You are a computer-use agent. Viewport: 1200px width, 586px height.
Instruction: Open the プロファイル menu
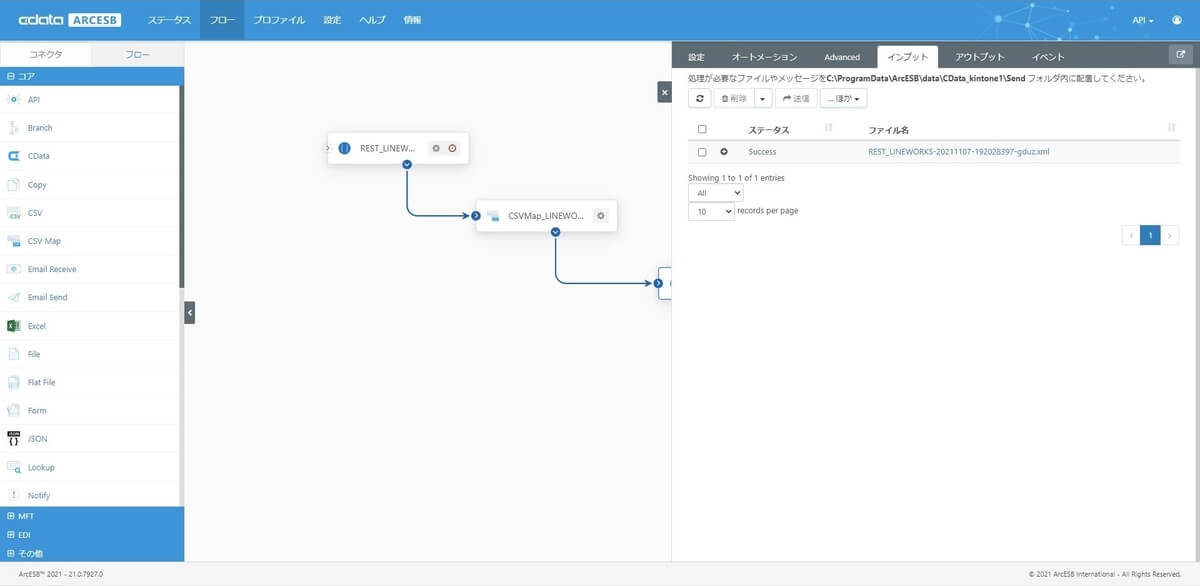click(x=279, y=20)
